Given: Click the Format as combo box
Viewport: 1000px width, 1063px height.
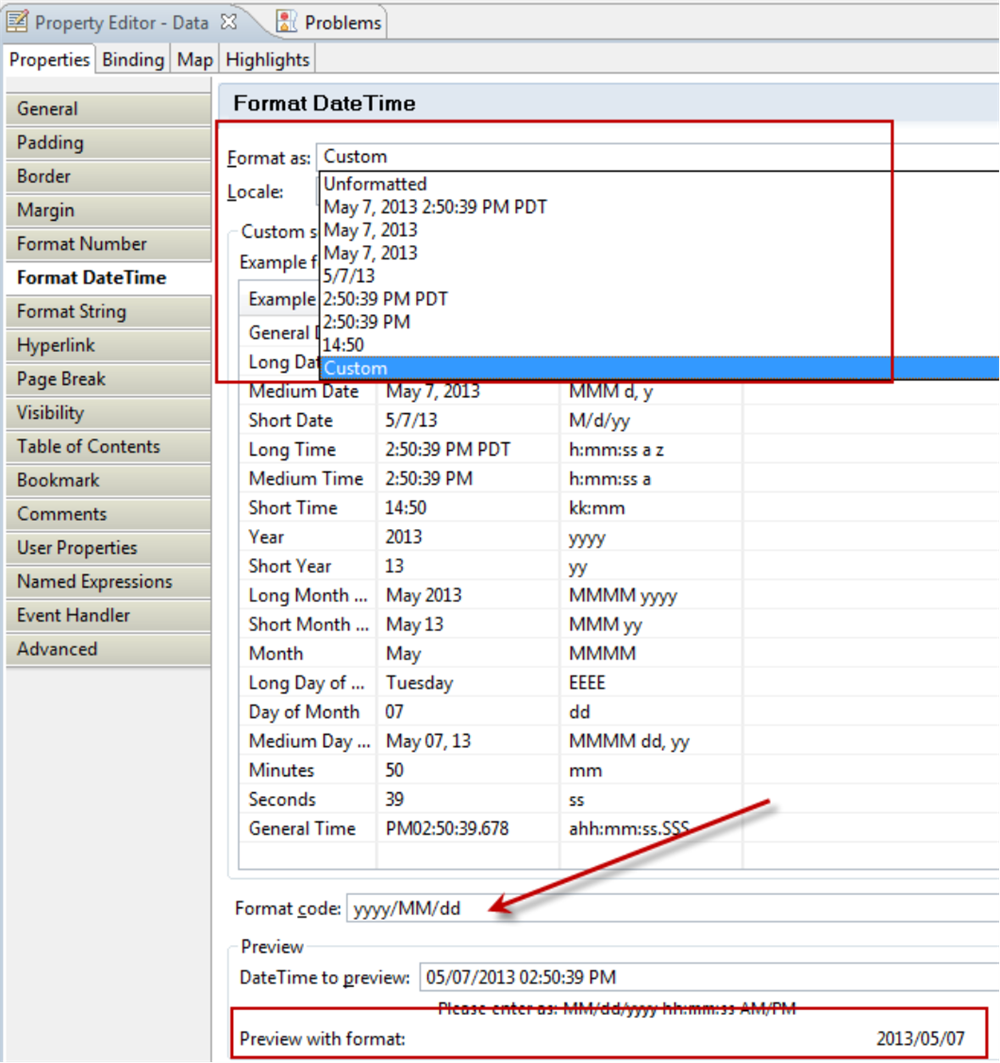Looking at the screenshot, I should 658,157.
